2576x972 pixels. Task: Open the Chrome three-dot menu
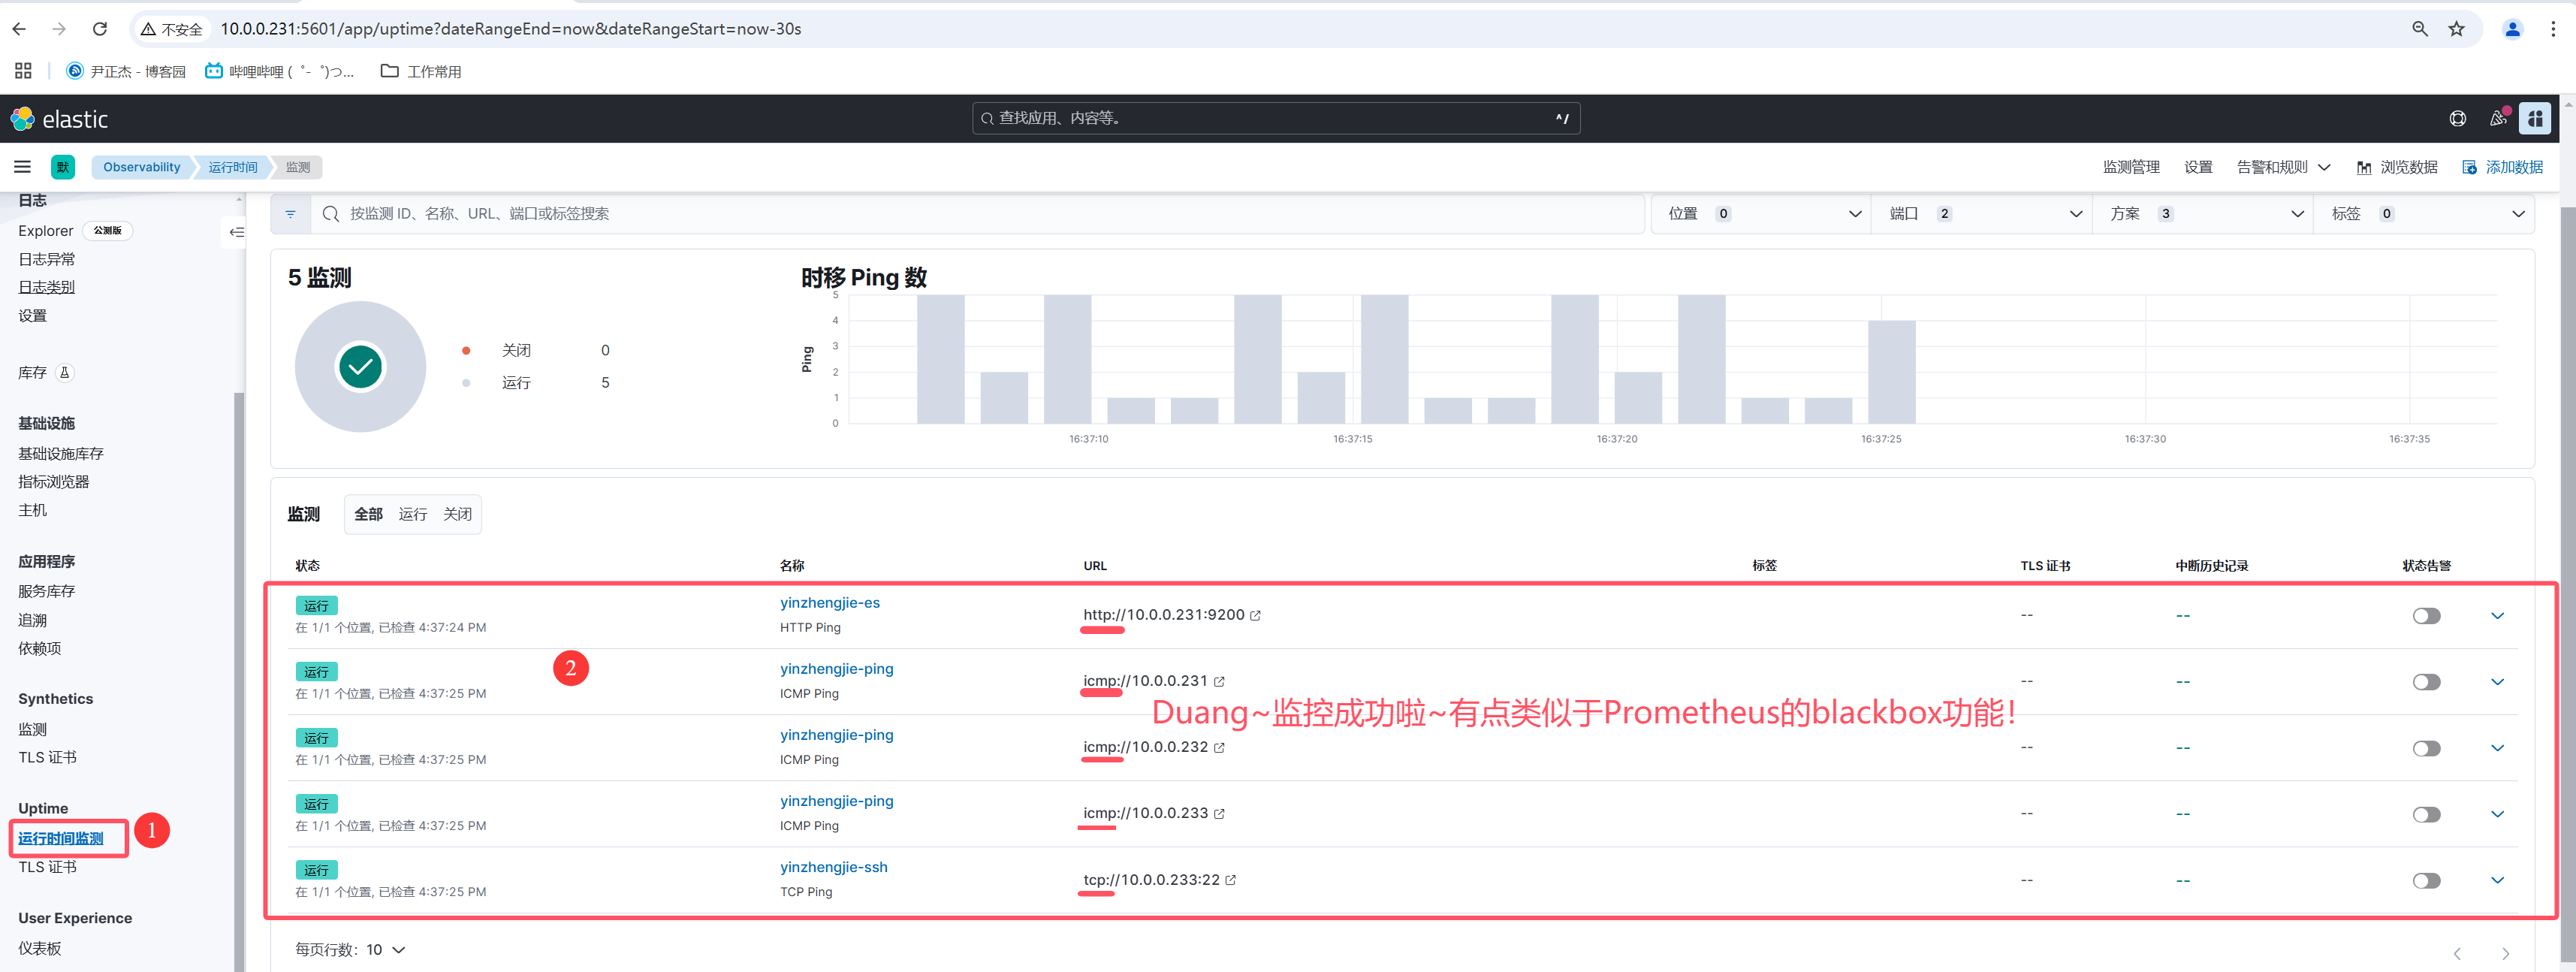click(2553, 29)
